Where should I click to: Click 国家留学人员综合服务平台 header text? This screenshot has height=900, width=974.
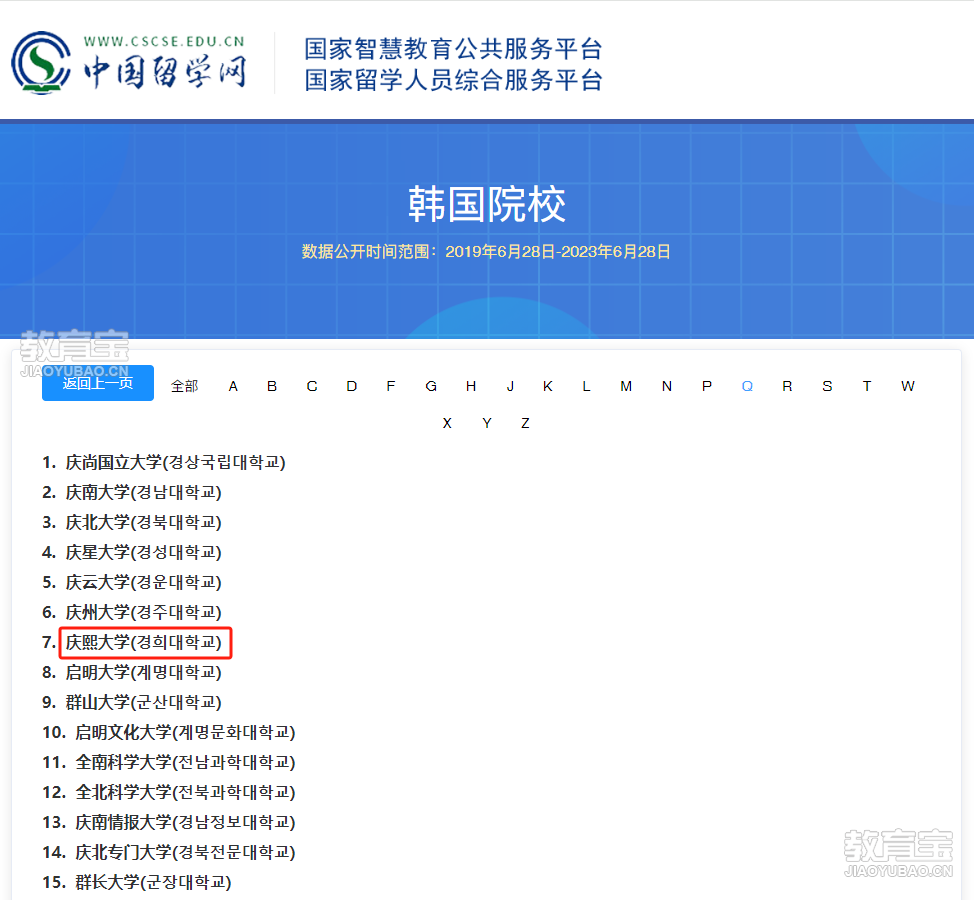(x=453, y=80)
